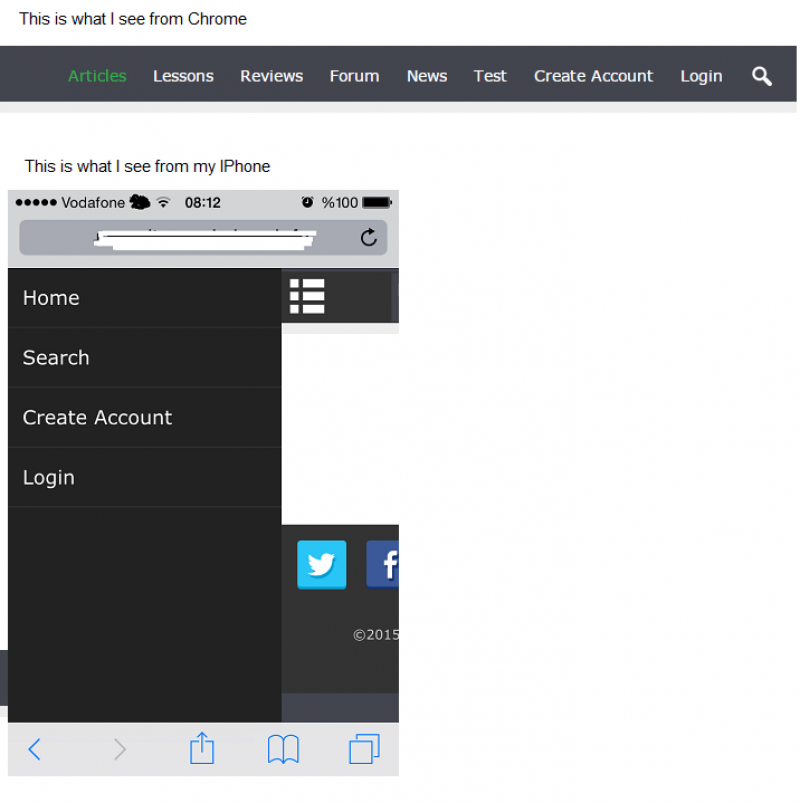Go to Lessons in the navbar
The width and height of the screenshot is (800, 803).
[183, 76]
